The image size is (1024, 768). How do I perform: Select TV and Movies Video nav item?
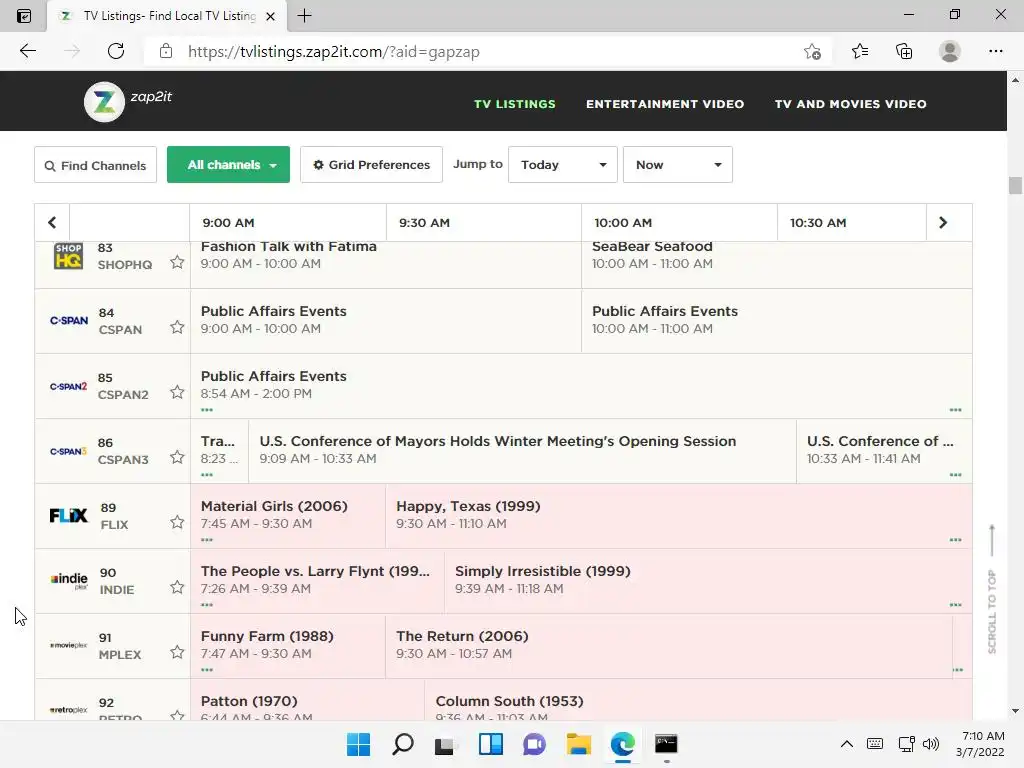coord(850,104)
